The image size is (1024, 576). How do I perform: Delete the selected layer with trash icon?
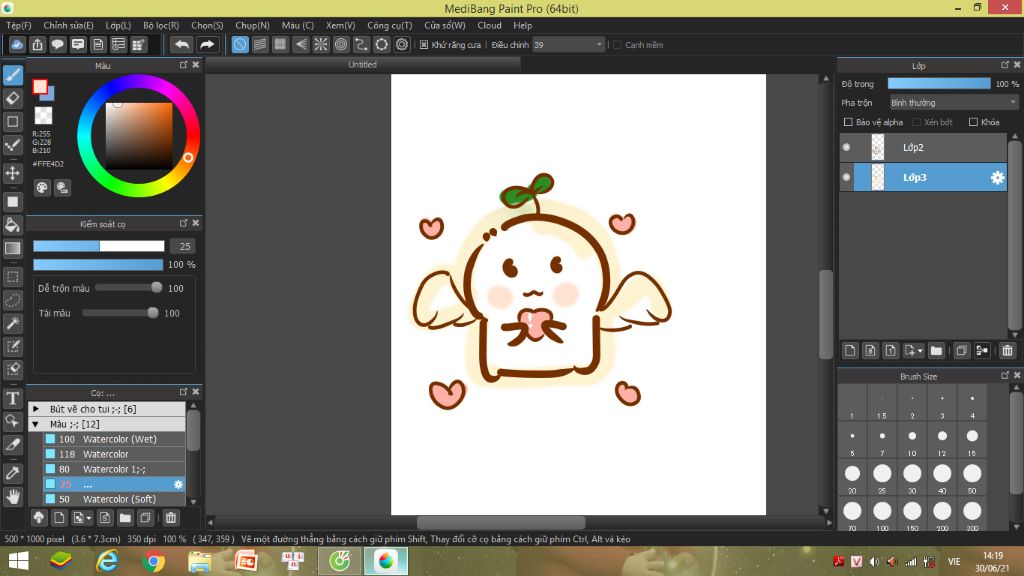(x=1007, y=351)
